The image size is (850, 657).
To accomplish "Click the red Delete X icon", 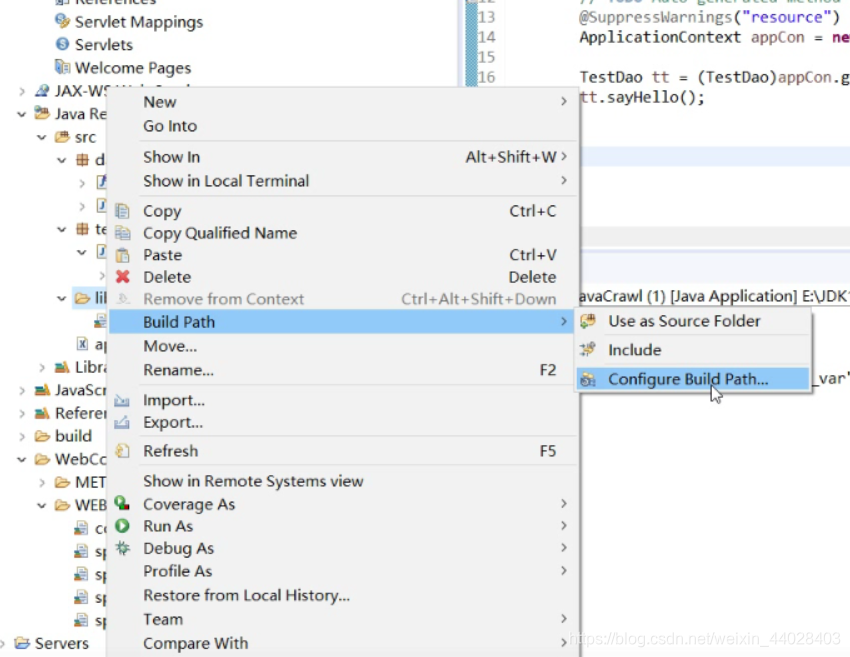I will pyautogui.click(x=123, y=277).
